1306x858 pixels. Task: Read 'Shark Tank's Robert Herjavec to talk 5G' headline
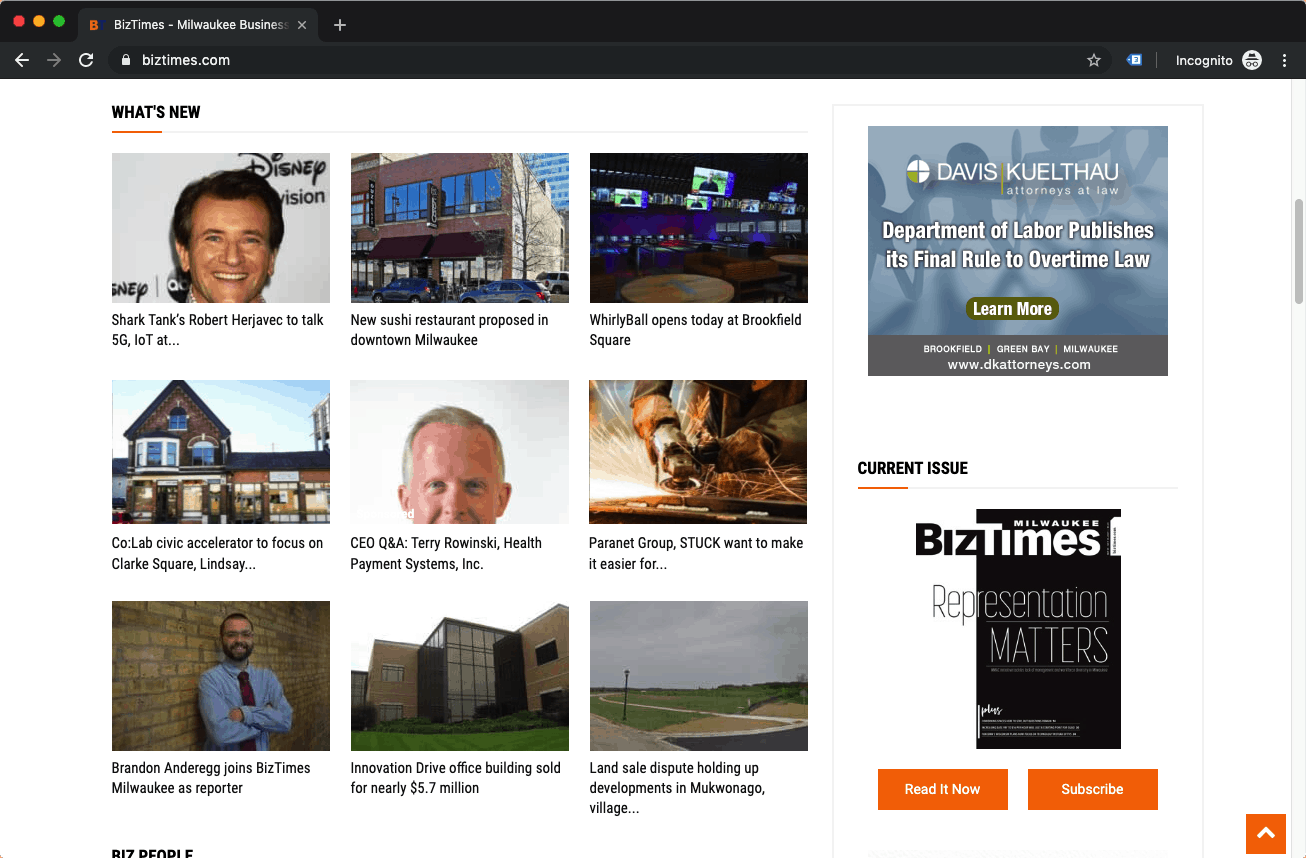point(218,330)
